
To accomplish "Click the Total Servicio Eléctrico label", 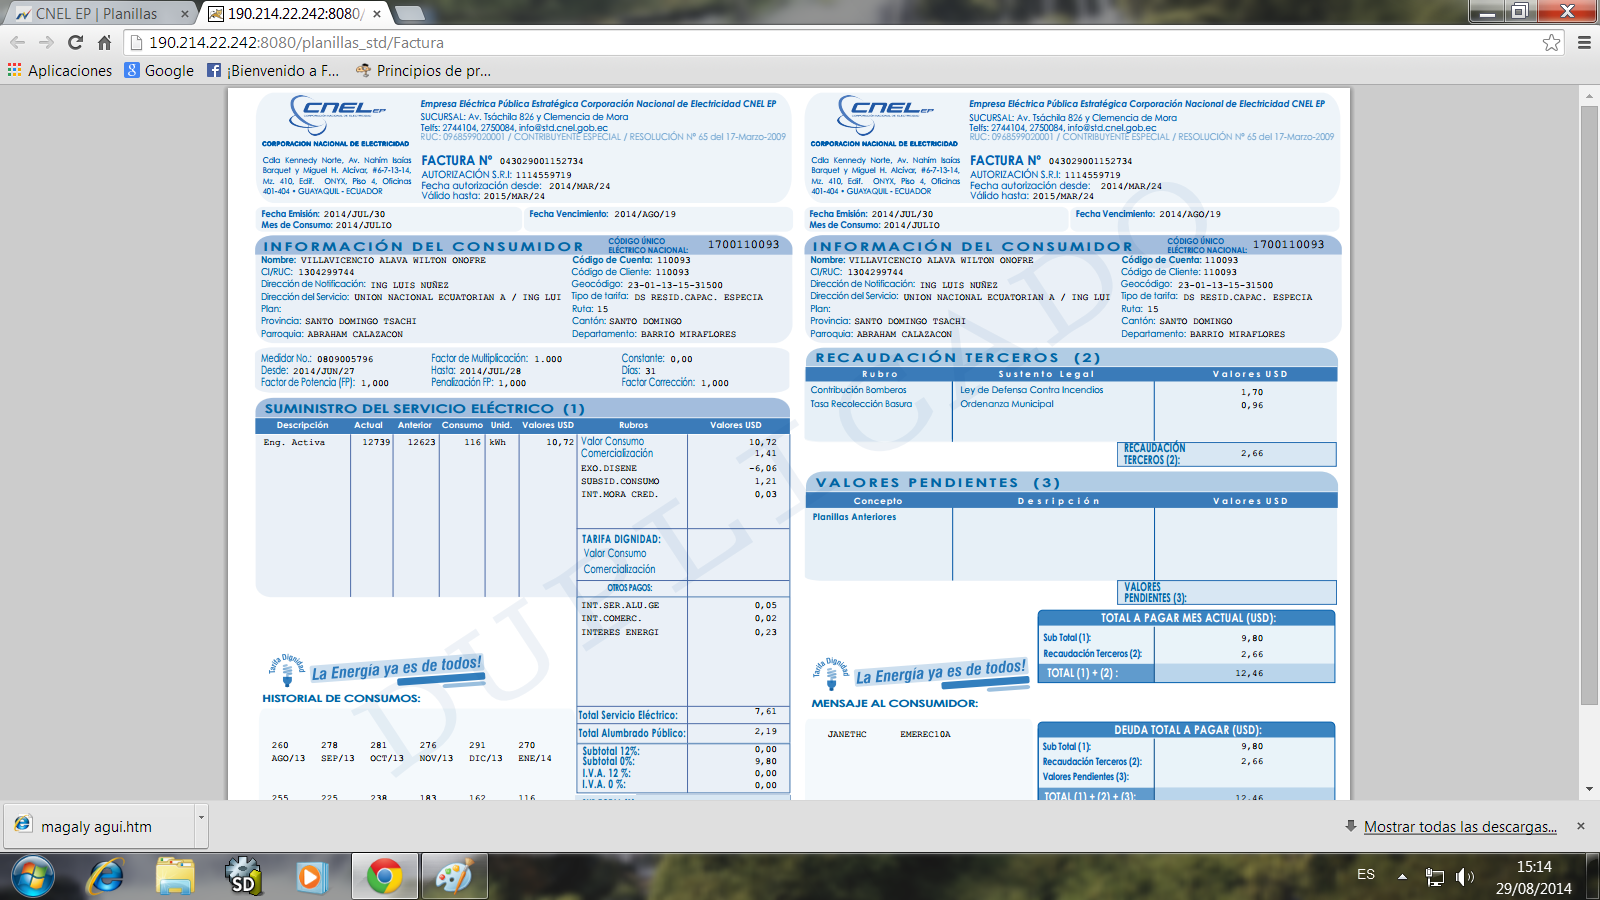I will [628, 715].
